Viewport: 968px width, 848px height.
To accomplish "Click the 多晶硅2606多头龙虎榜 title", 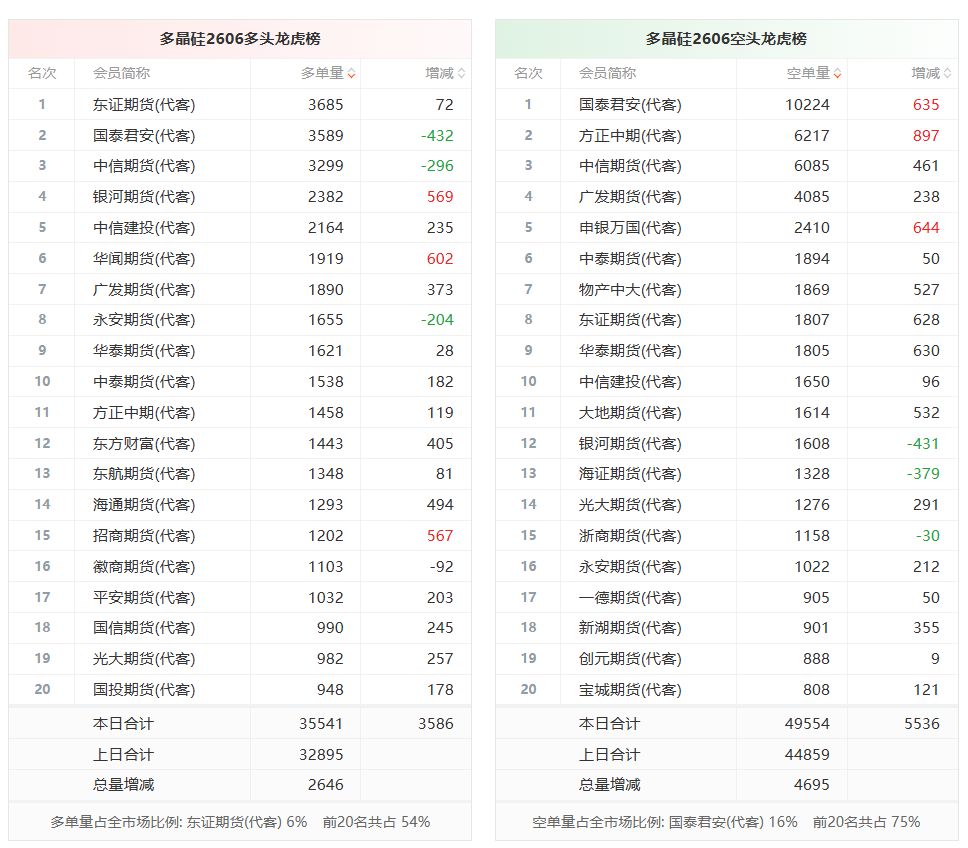I will click(240, 39).
